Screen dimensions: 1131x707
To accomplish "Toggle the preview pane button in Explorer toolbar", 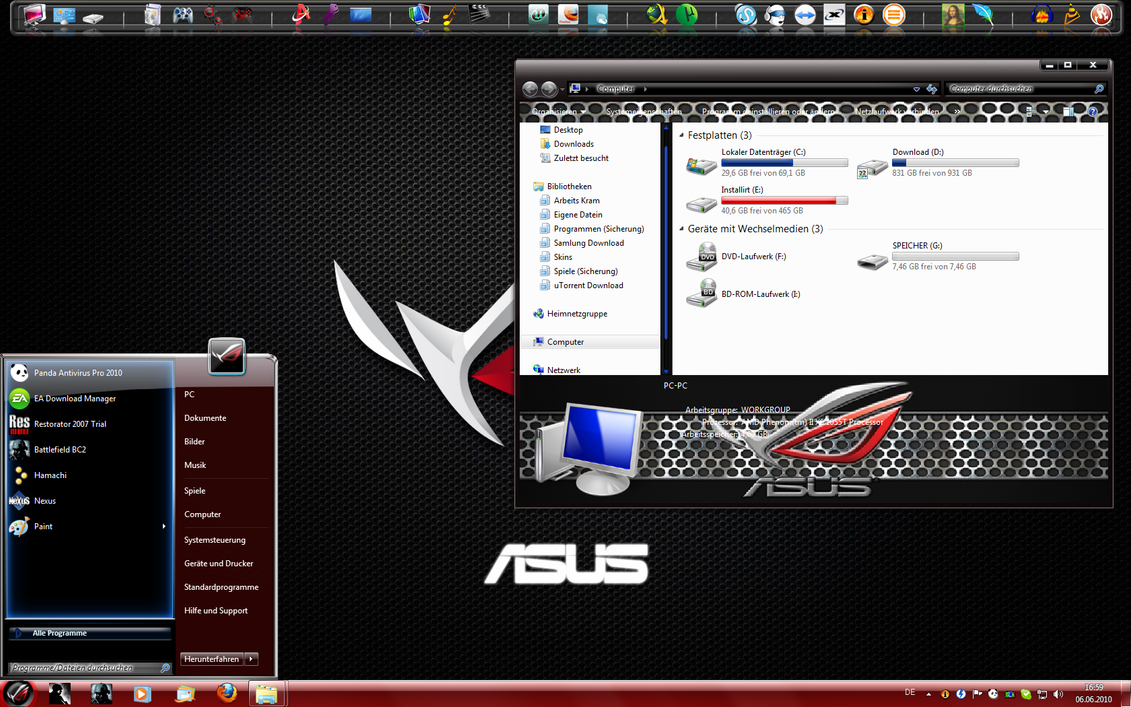I will [1068, 111].
